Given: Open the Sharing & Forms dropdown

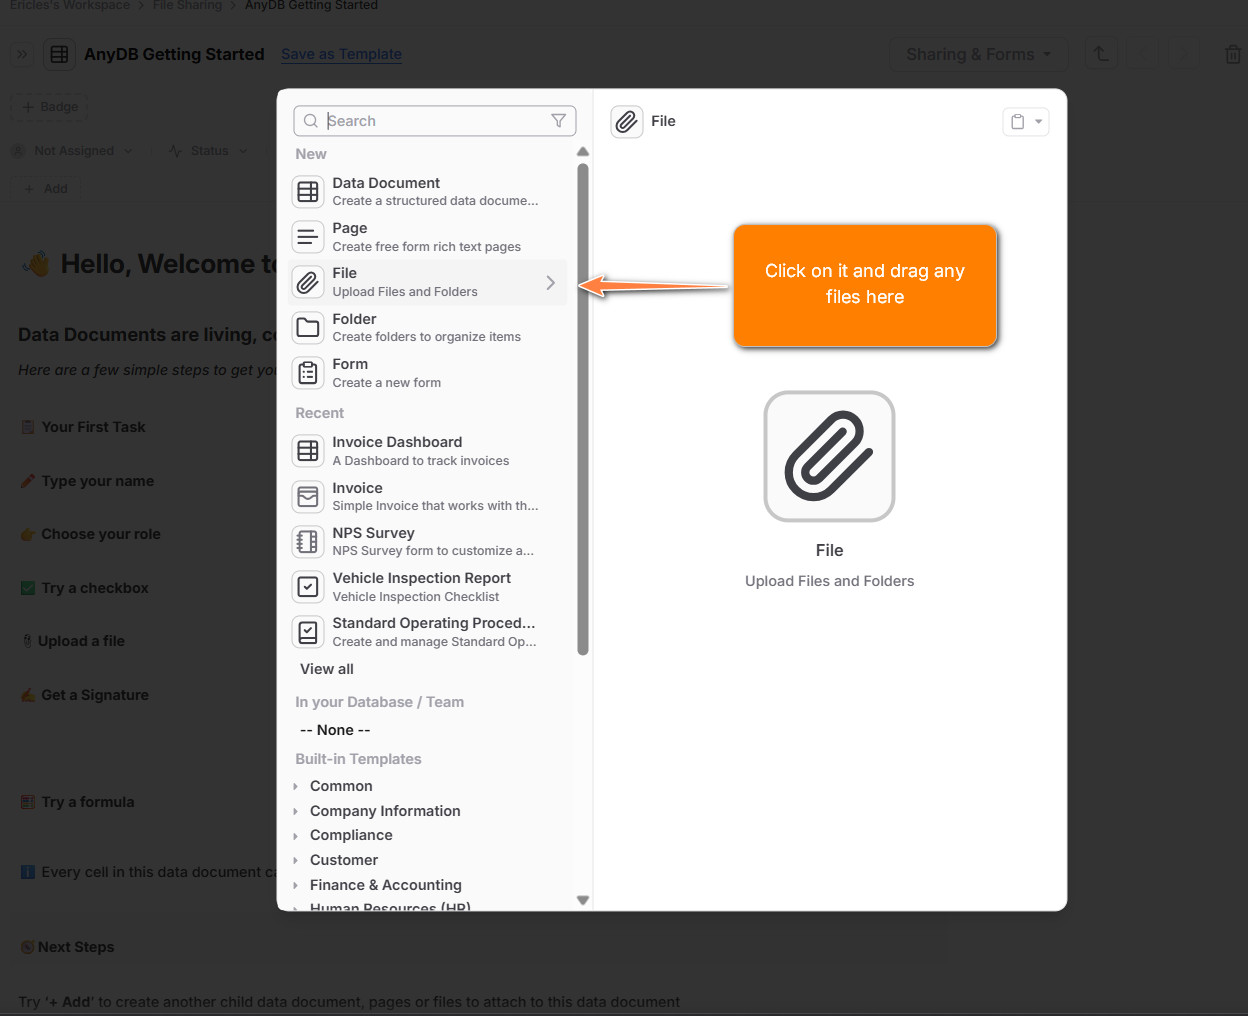Looking at the screenshot, I should coord(978,54).
